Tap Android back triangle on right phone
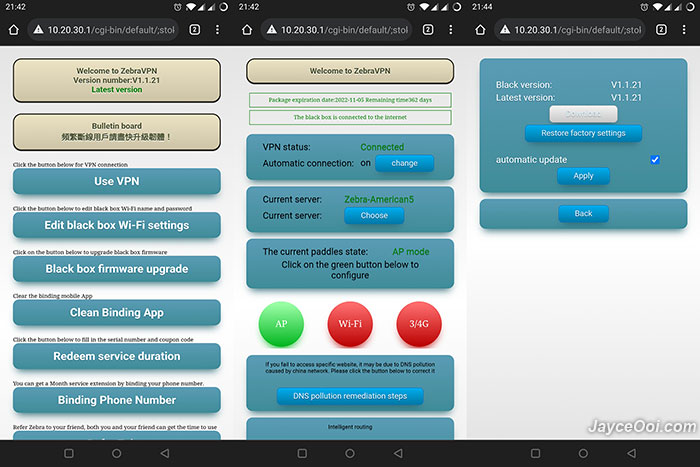Viewport: 700px width, 467px height. click(x=631, y=454)
